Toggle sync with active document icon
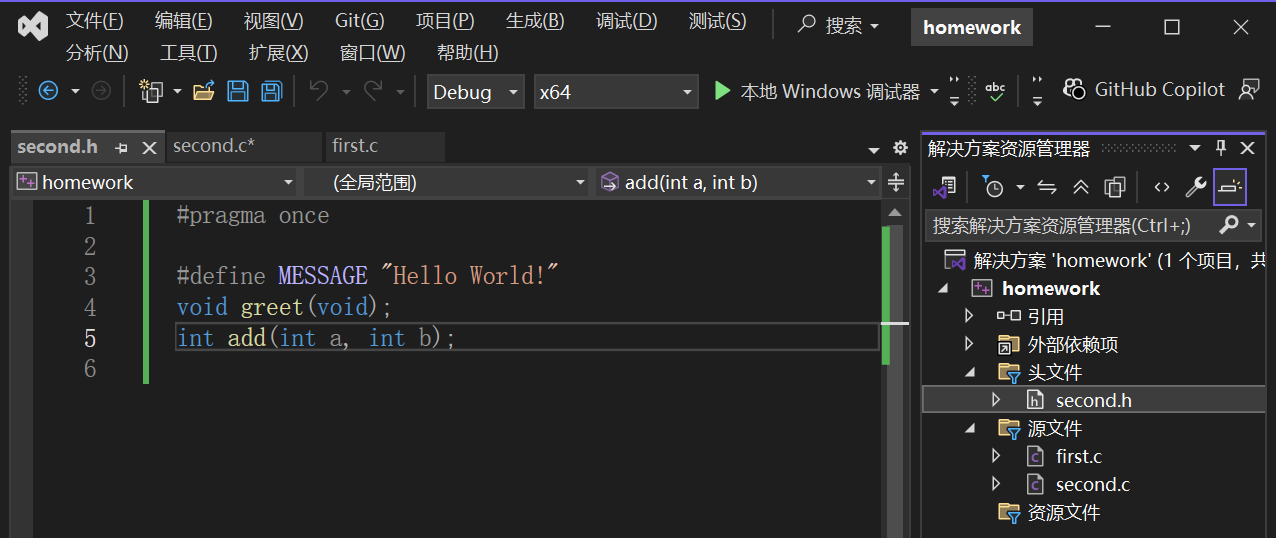Viewport: 1276px width, 538px height. [1047, 187]
